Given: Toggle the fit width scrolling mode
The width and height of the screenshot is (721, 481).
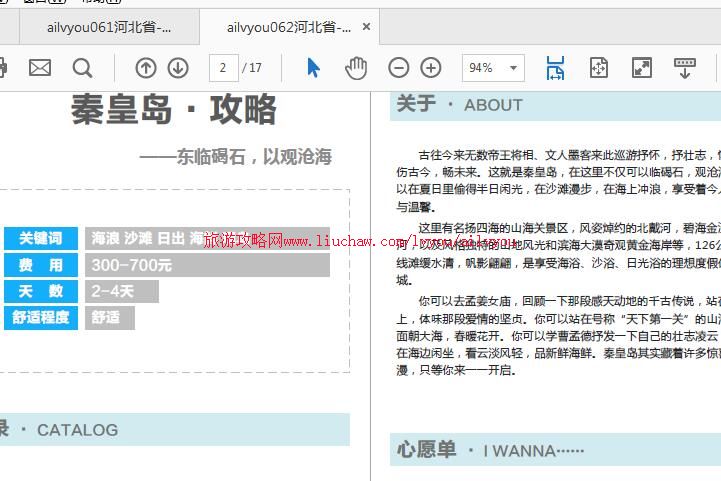Looking at the screenshot, I should [x=555, y=68].
